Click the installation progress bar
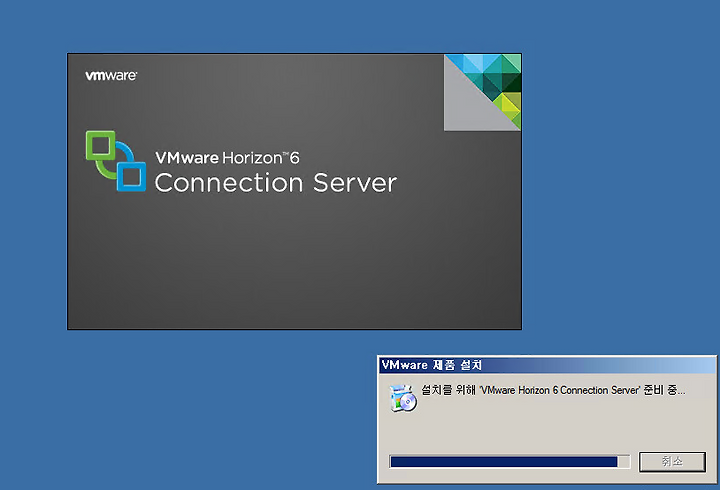 click(x=509, y=462)
